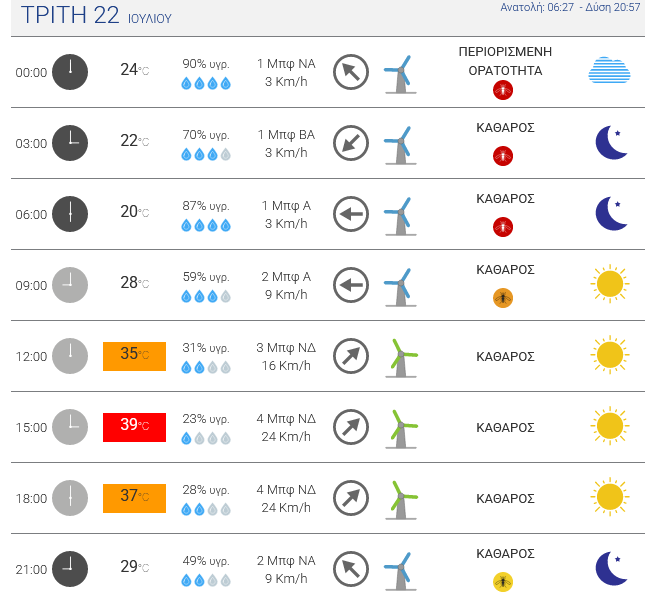Image resolution: width=645 pixels, height=600 pixels.
Task: Click the orange 35°C temperature badge
Action: click(134, 355)
